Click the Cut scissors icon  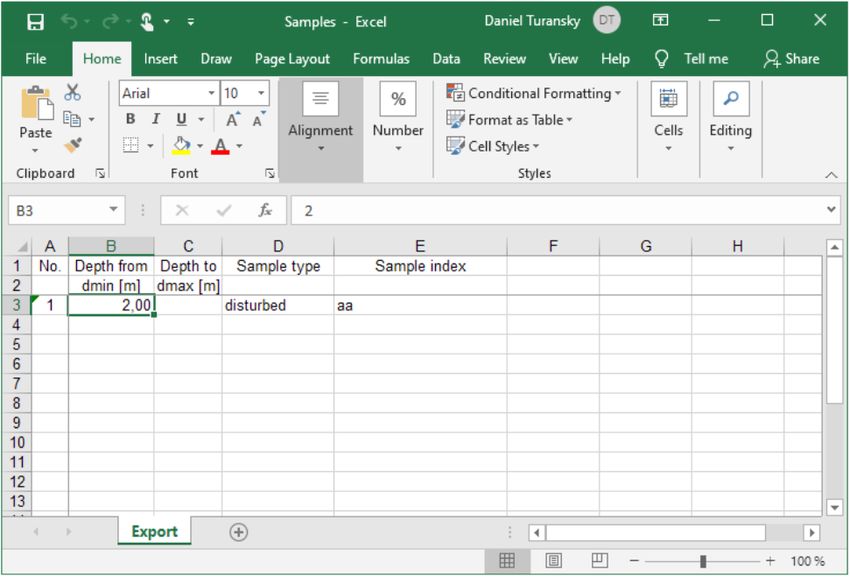coord(72,93)
